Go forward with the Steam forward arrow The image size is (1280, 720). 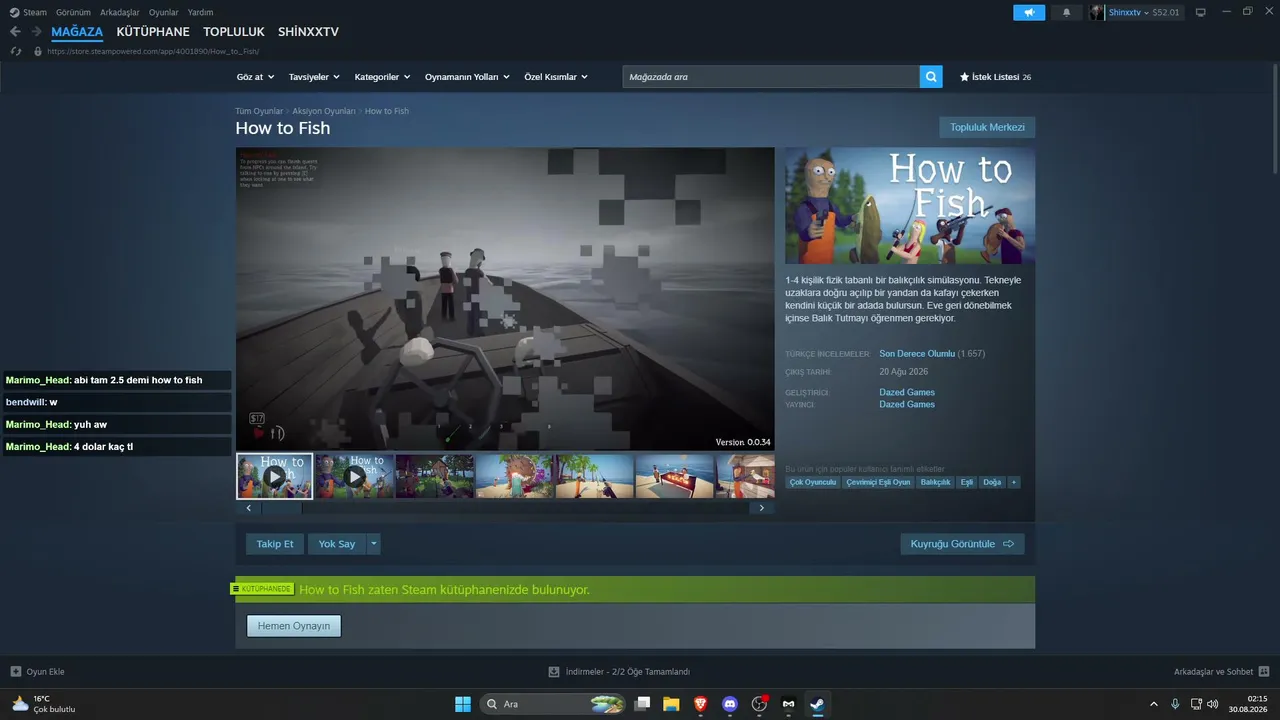(36, 32)
